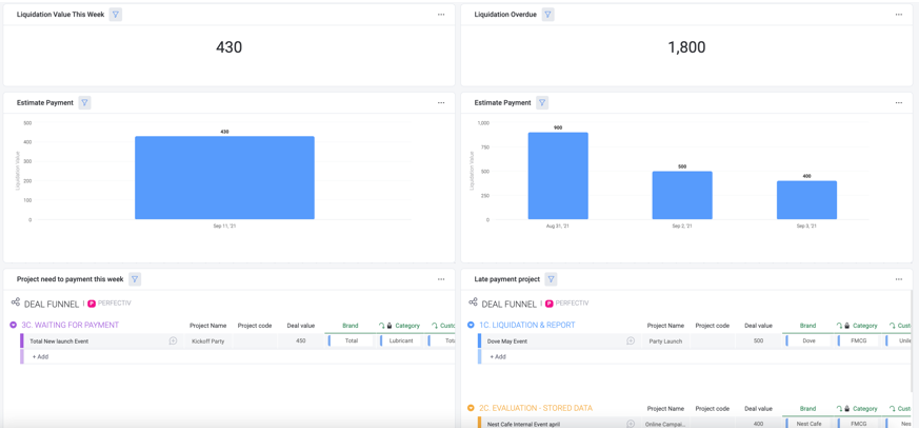Click Brand column header in Late payment table
Viewport: 920px width, 428px height.
click(807, 325)
